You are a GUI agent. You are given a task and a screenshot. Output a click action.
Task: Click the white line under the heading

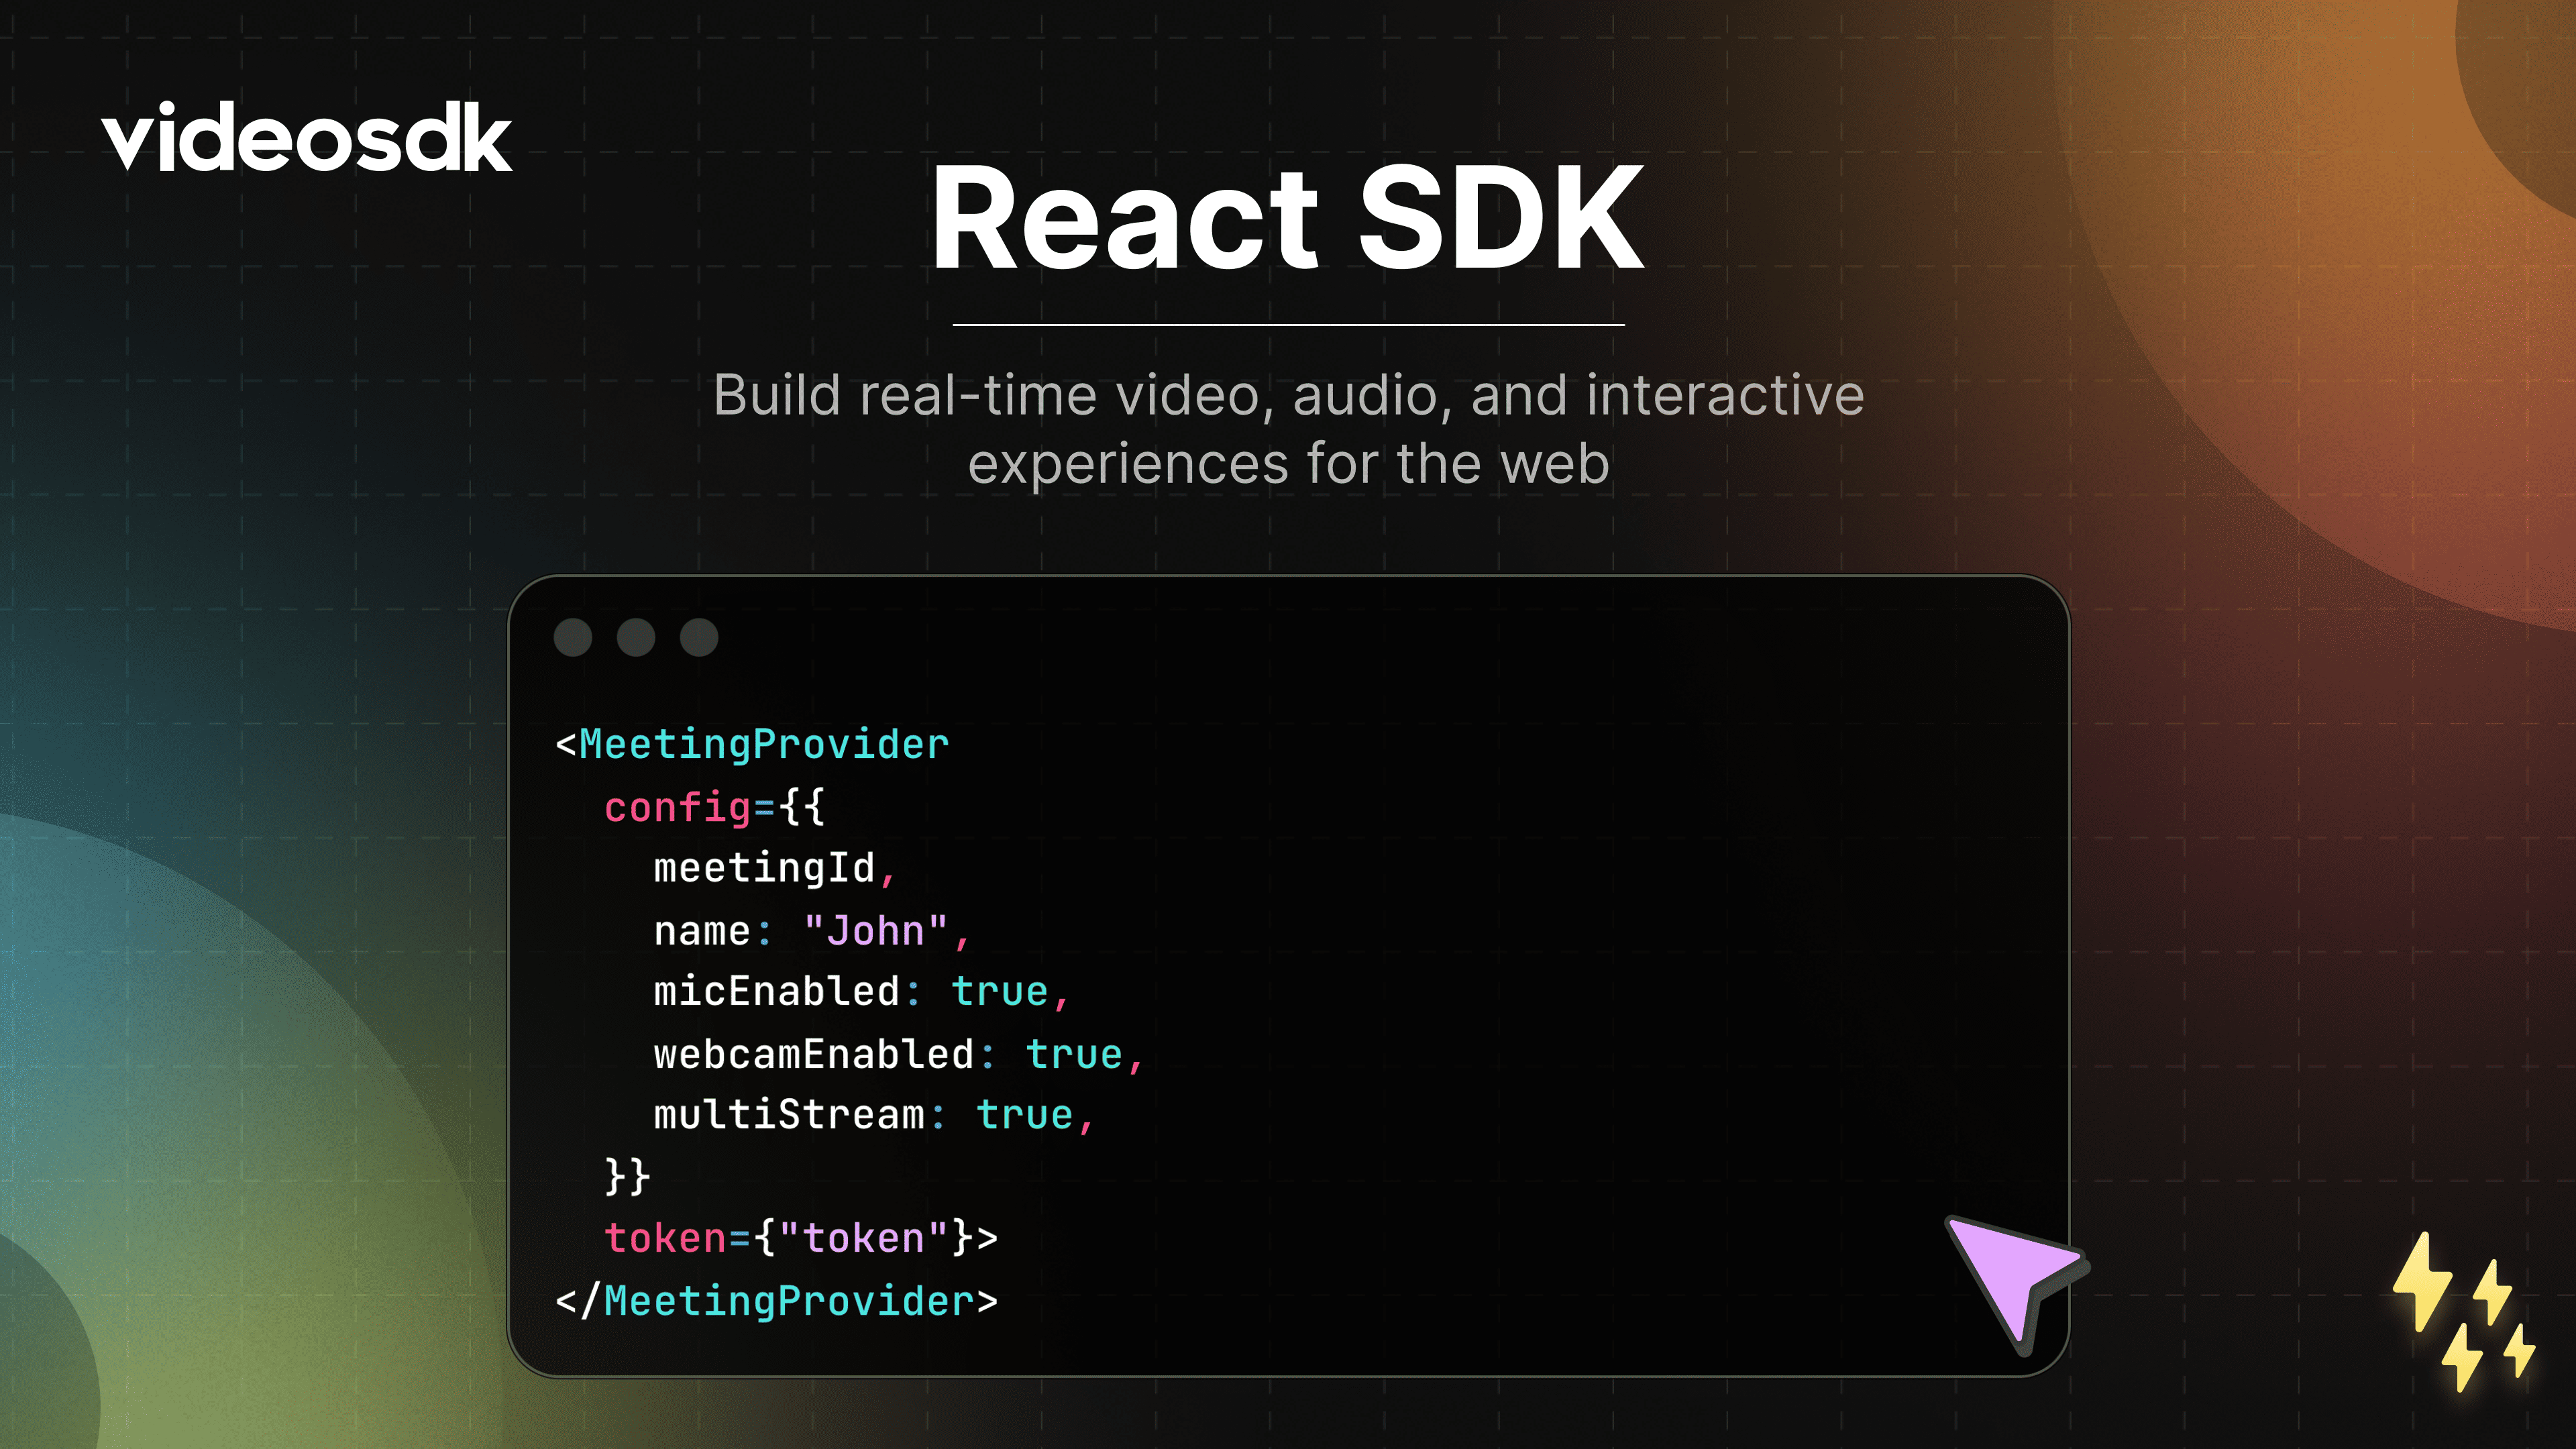point(1288,325)
